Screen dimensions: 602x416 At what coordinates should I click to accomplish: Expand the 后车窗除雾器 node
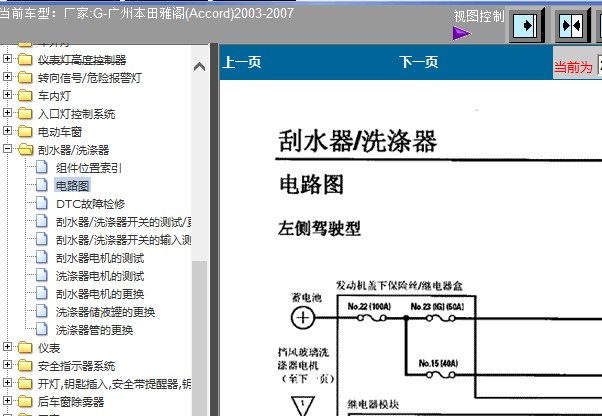pyautogui.click(x=7, y=401)
